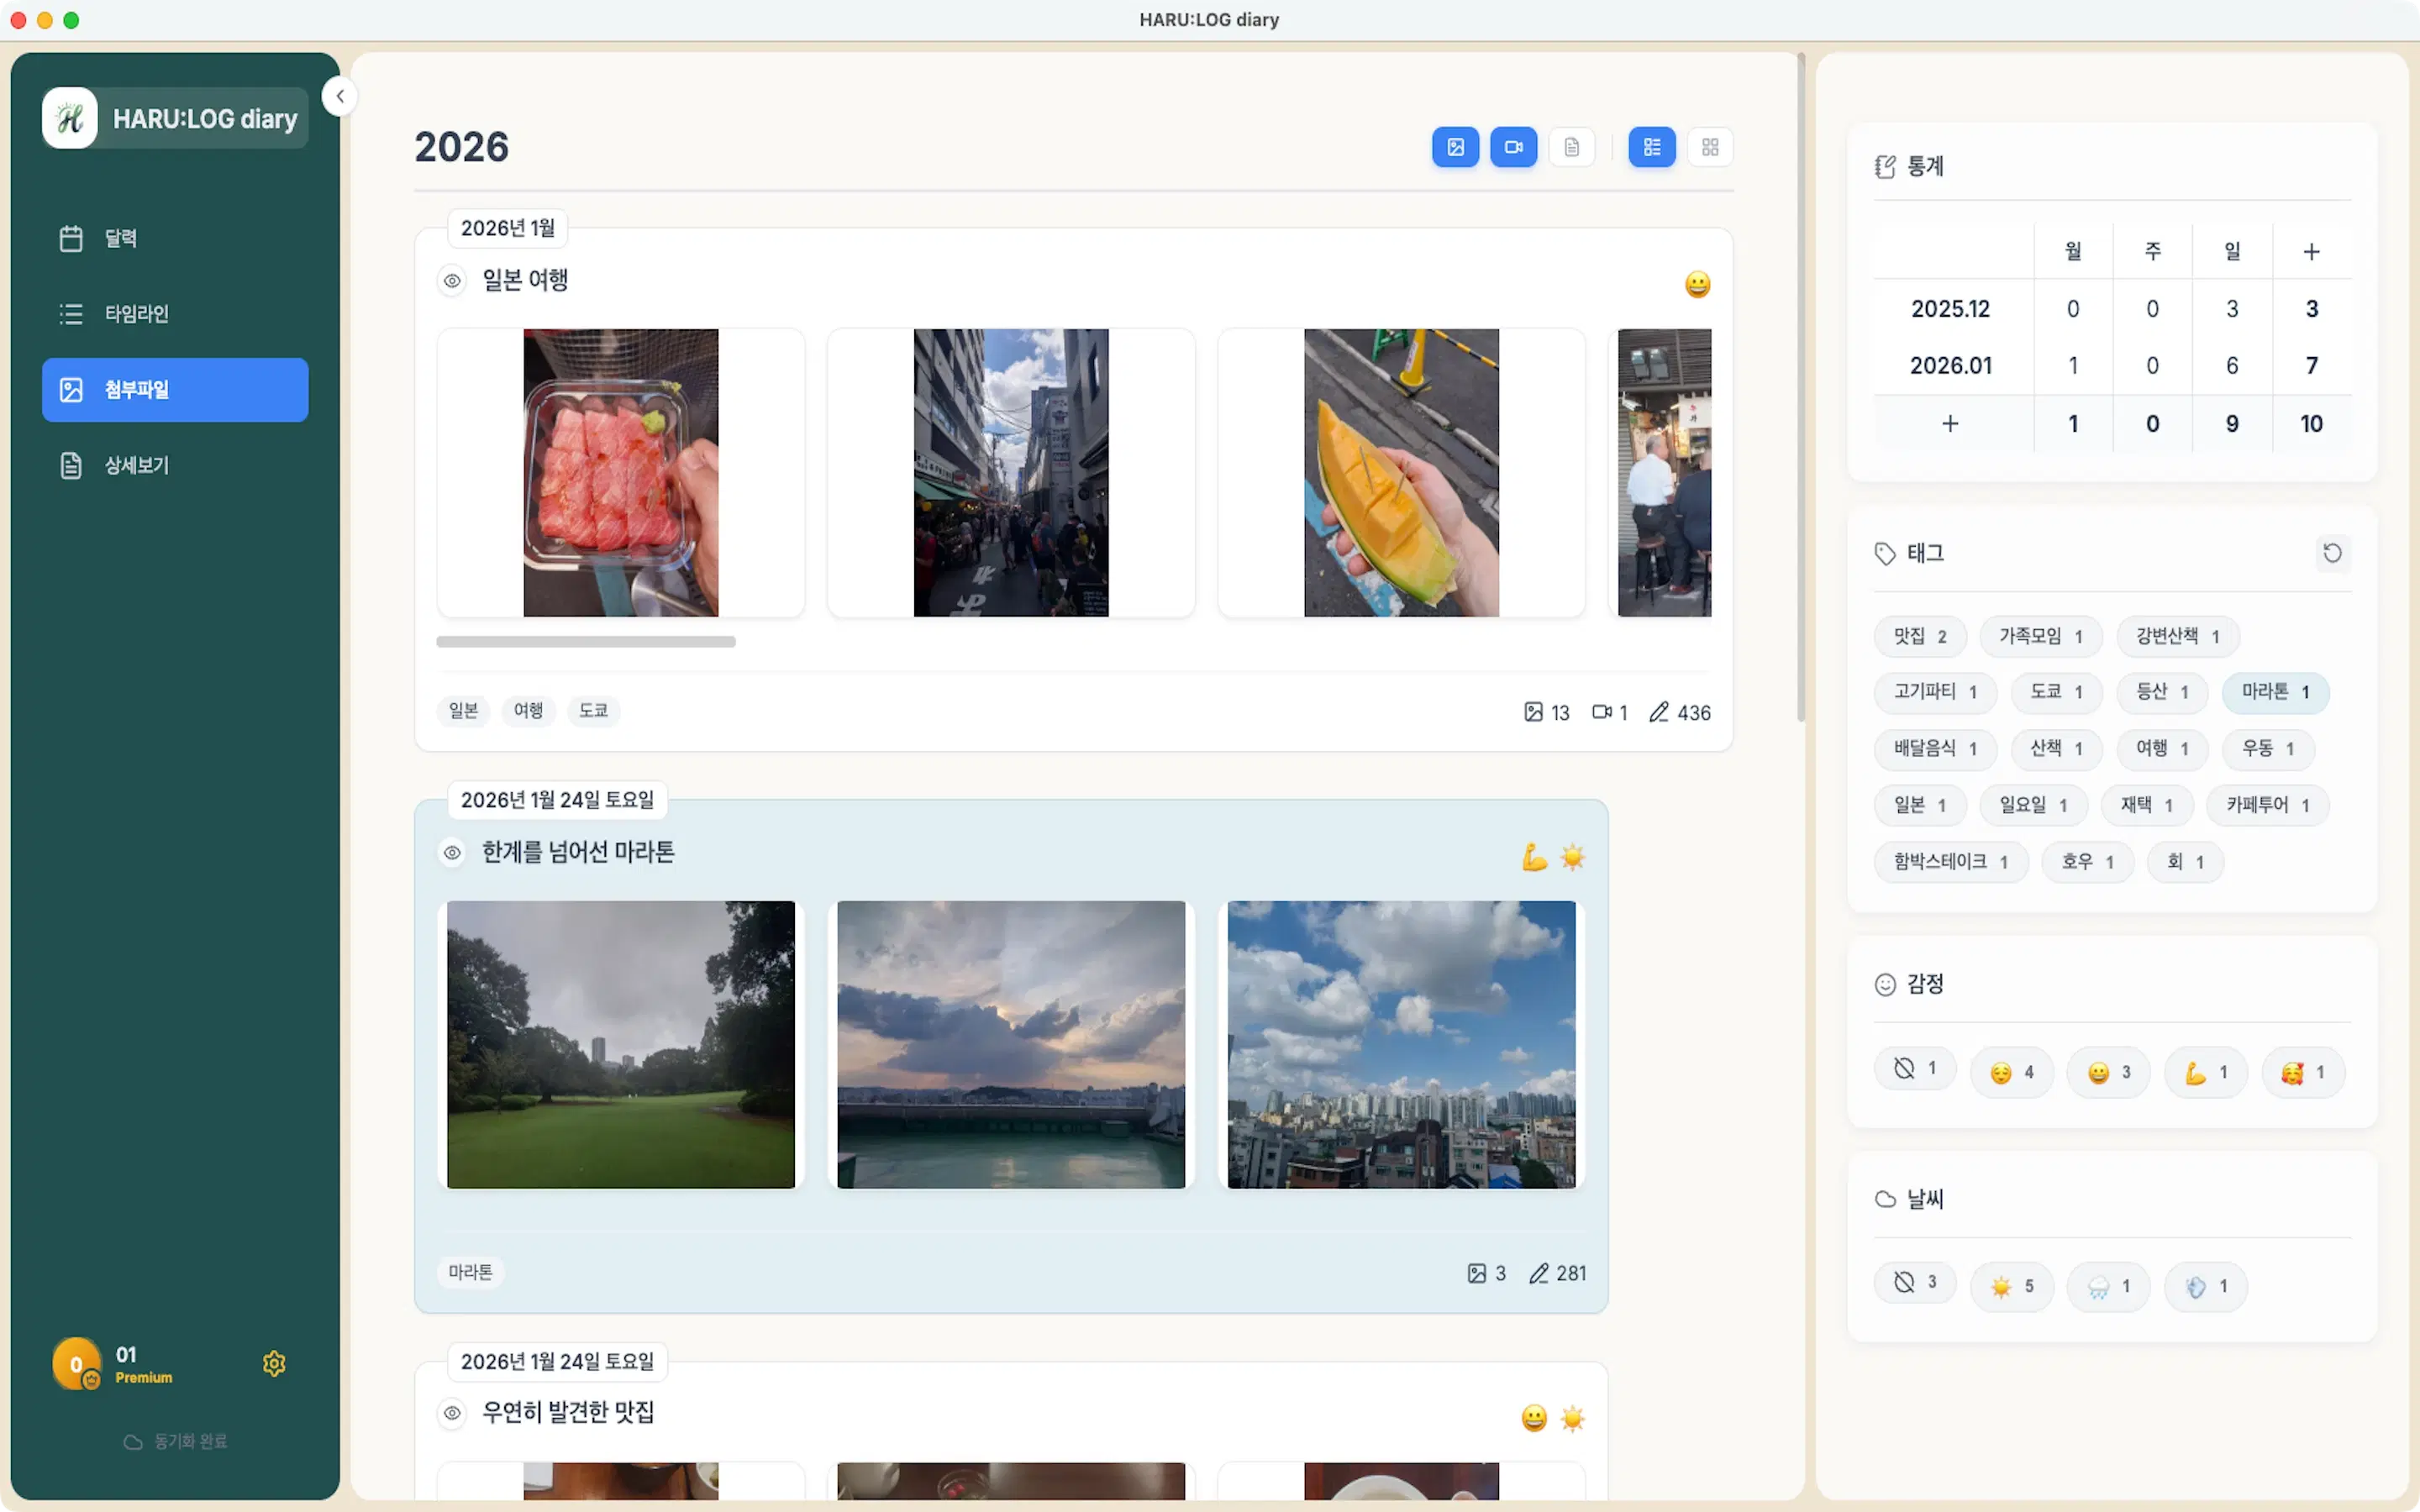Switch to the grid layout view
This screenshot has width=2420, height=1512.
1709,147
